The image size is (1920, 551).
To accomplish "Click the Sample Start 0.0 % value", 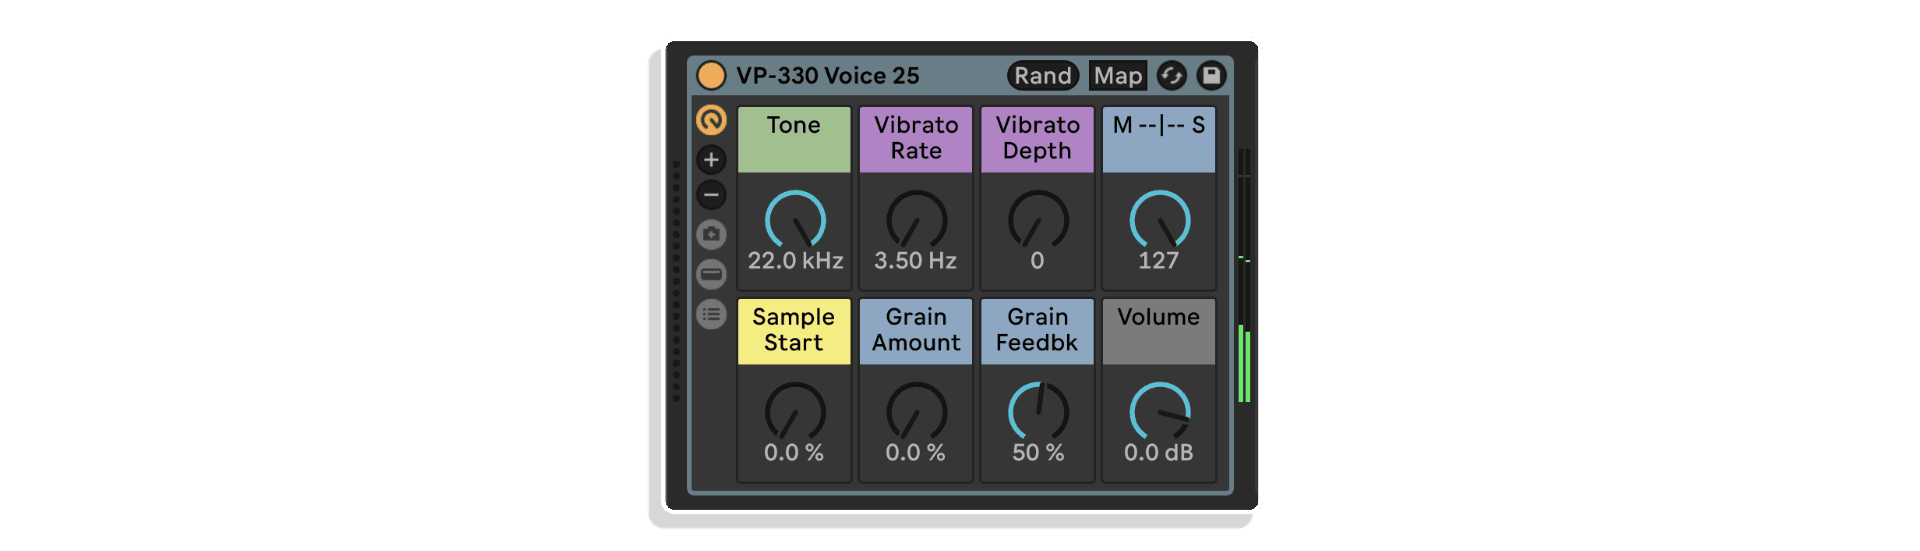I will click(794, 453).
